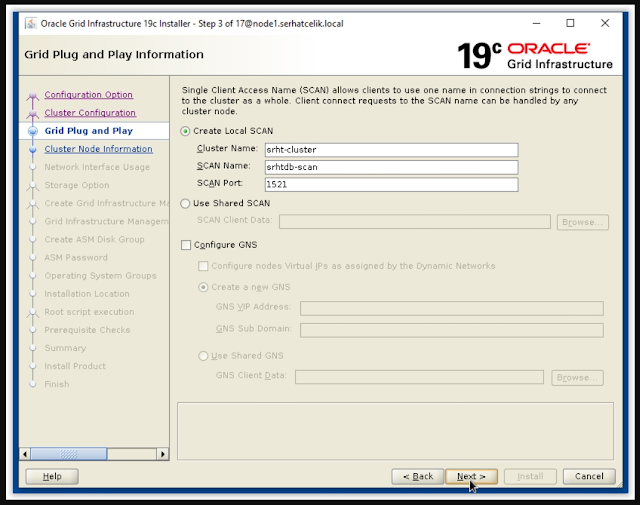
Task: Click the SCAN Name input field
Action: click(x=391, y=167)
